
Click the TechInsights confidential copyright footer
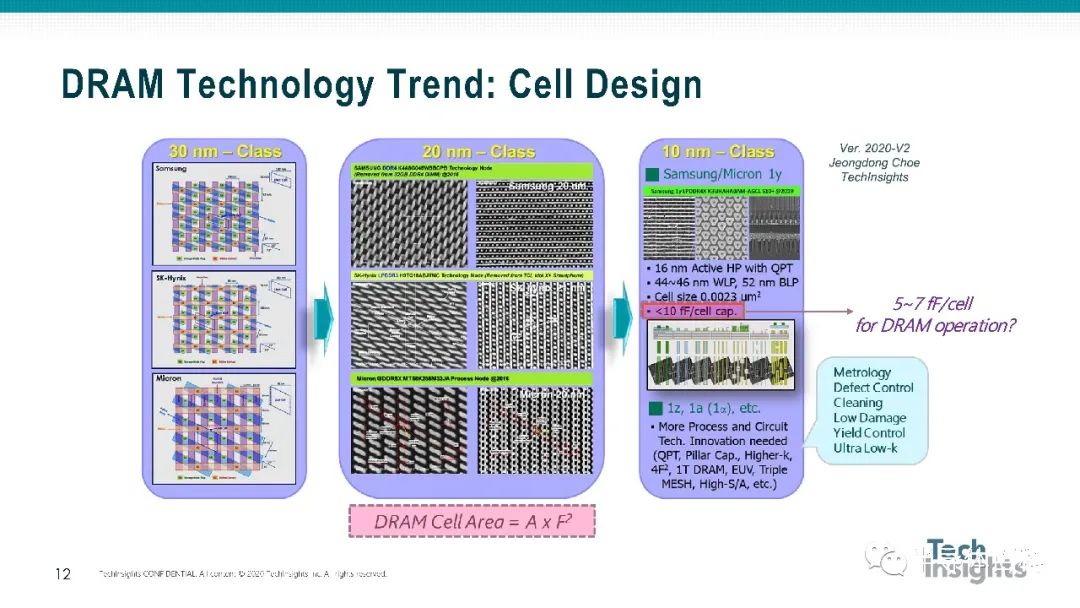point(243,574)
